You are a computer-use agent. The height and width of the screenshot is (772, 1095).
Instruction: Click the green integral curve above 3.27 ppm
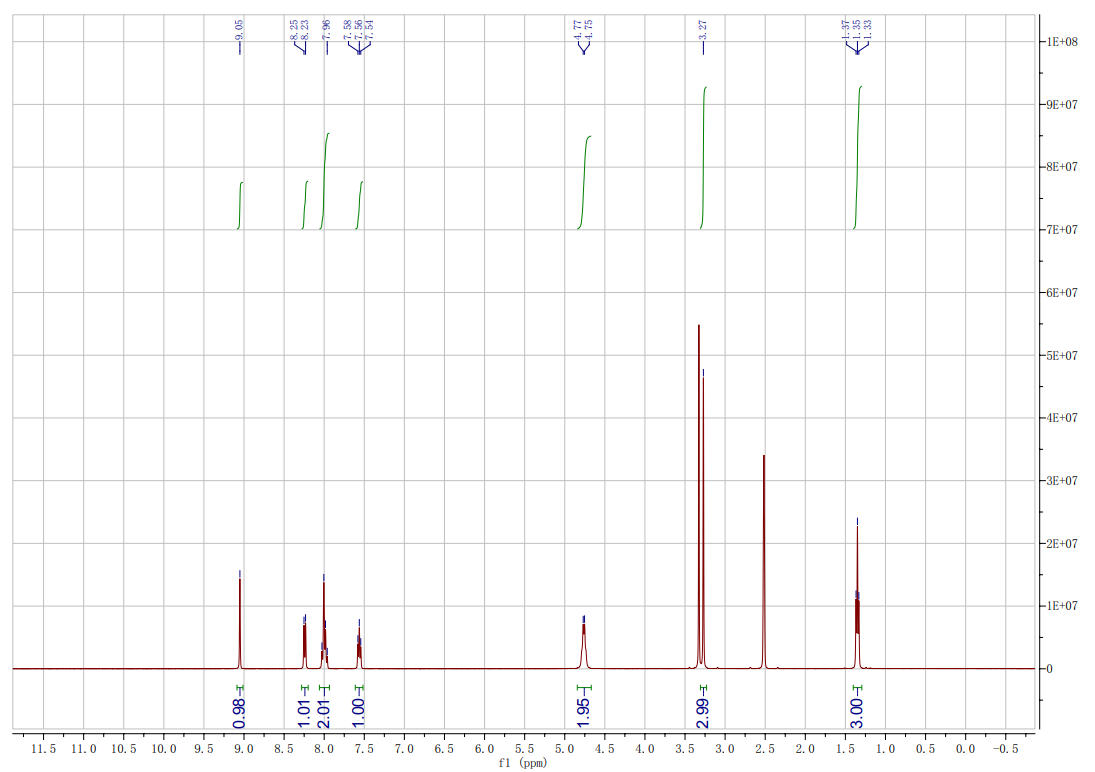coord(703,158)
